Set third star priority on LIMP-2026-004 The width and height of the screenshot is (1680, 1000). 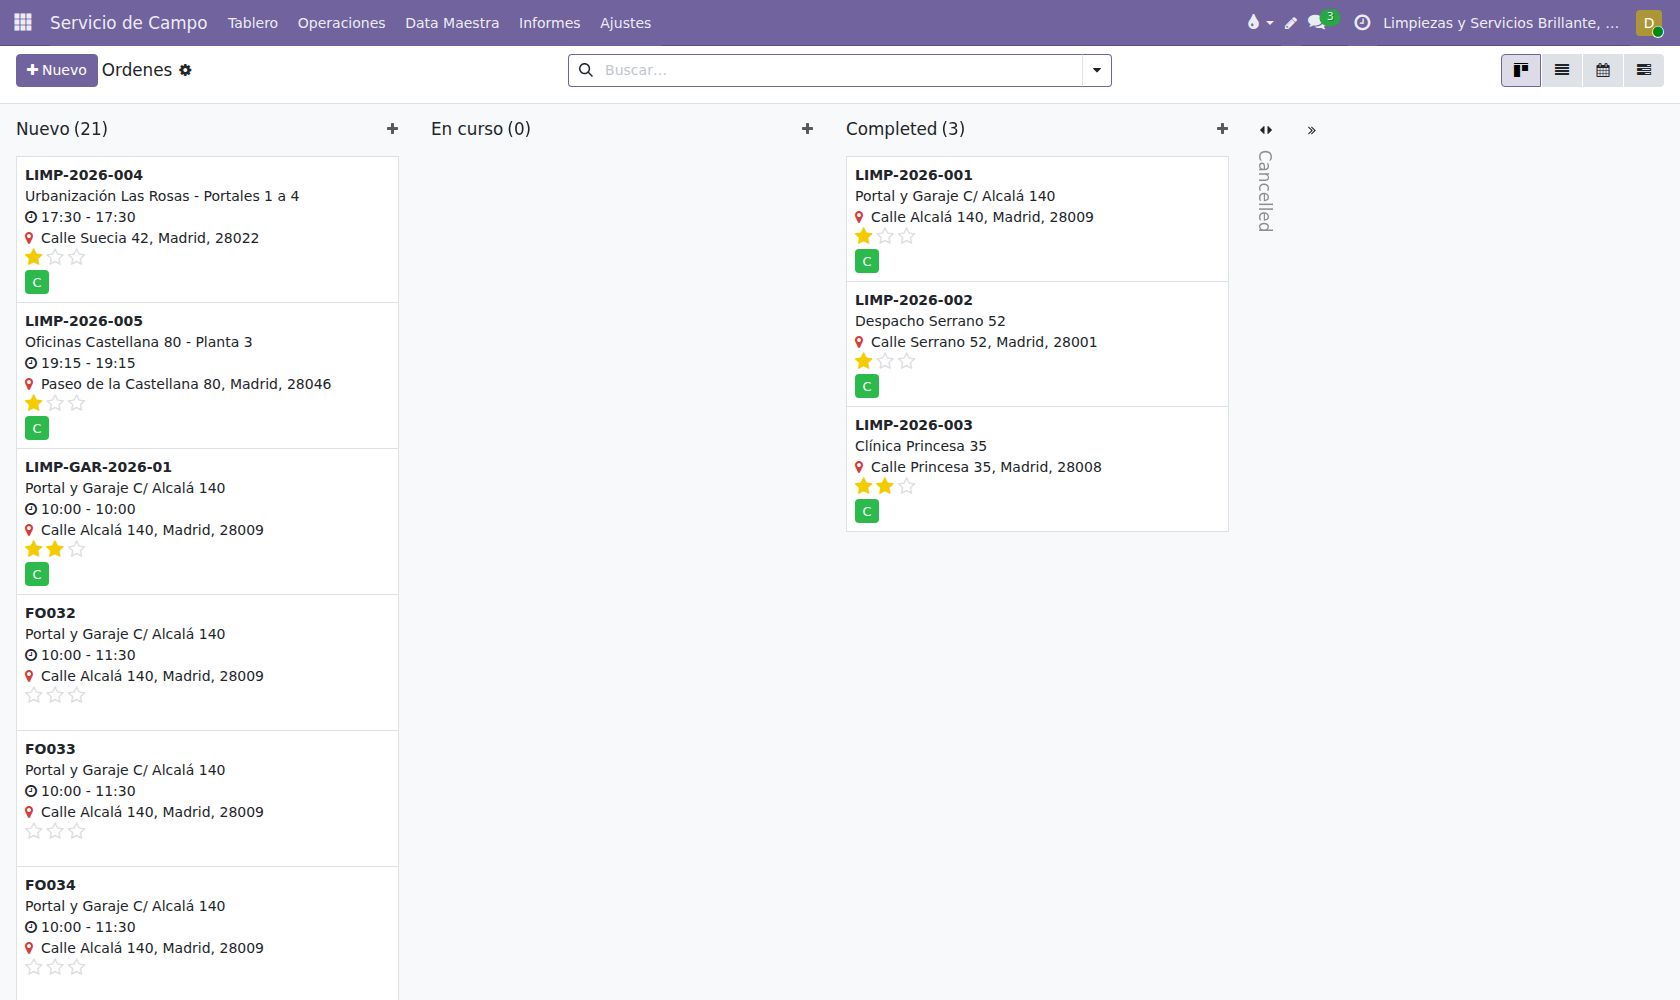click(77, 257)
